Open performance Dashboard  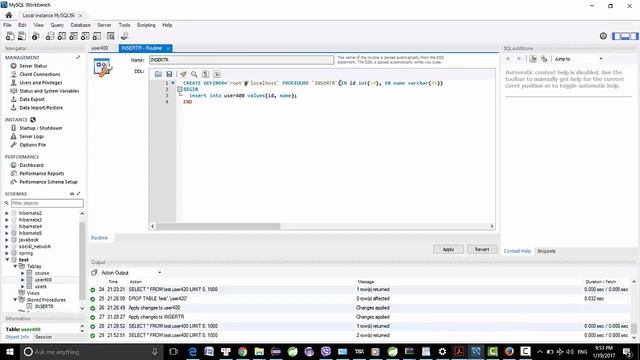click(x=31, y=165)
